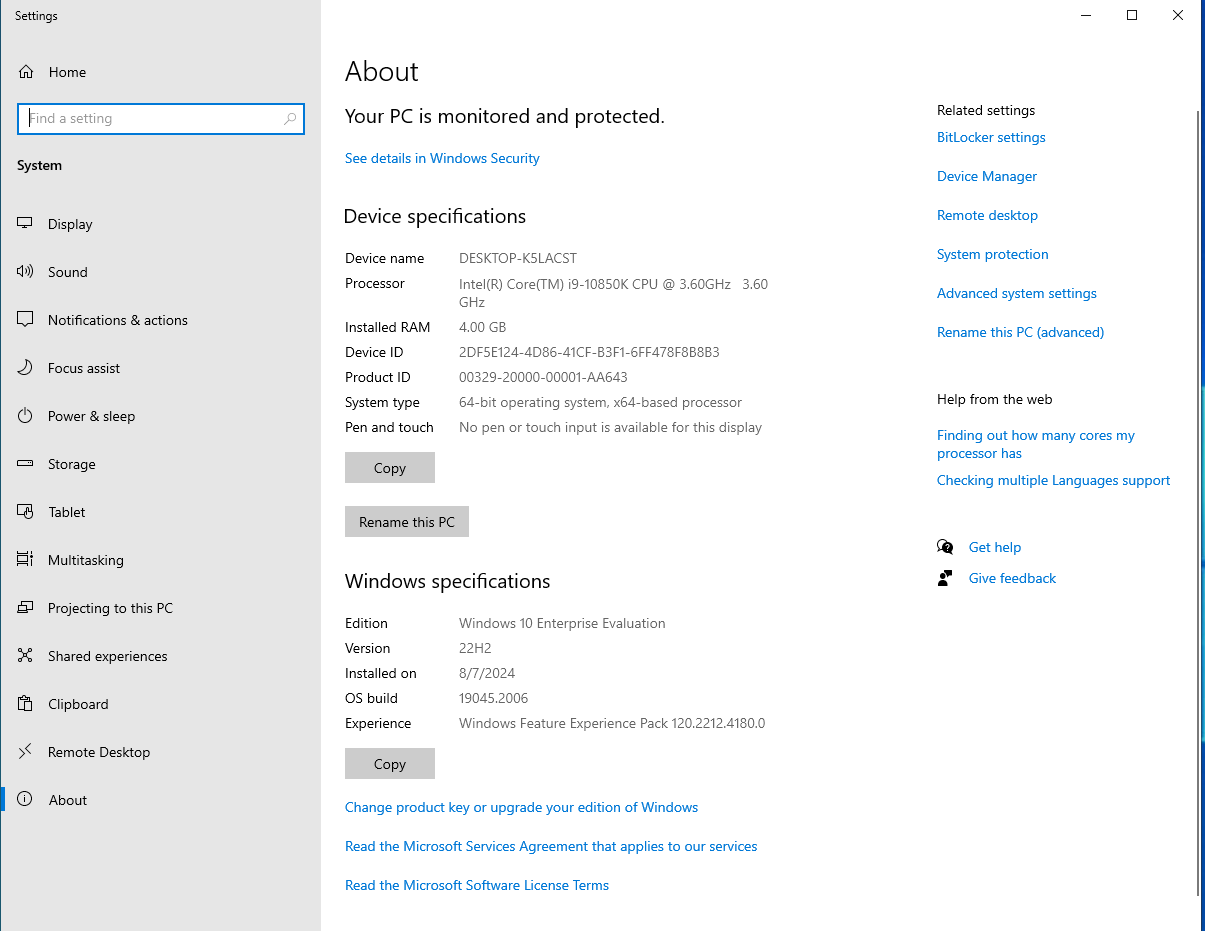The image size is (1205, 931).
Task: Open Advanced system settings
Action: [x=1017, y=293]
